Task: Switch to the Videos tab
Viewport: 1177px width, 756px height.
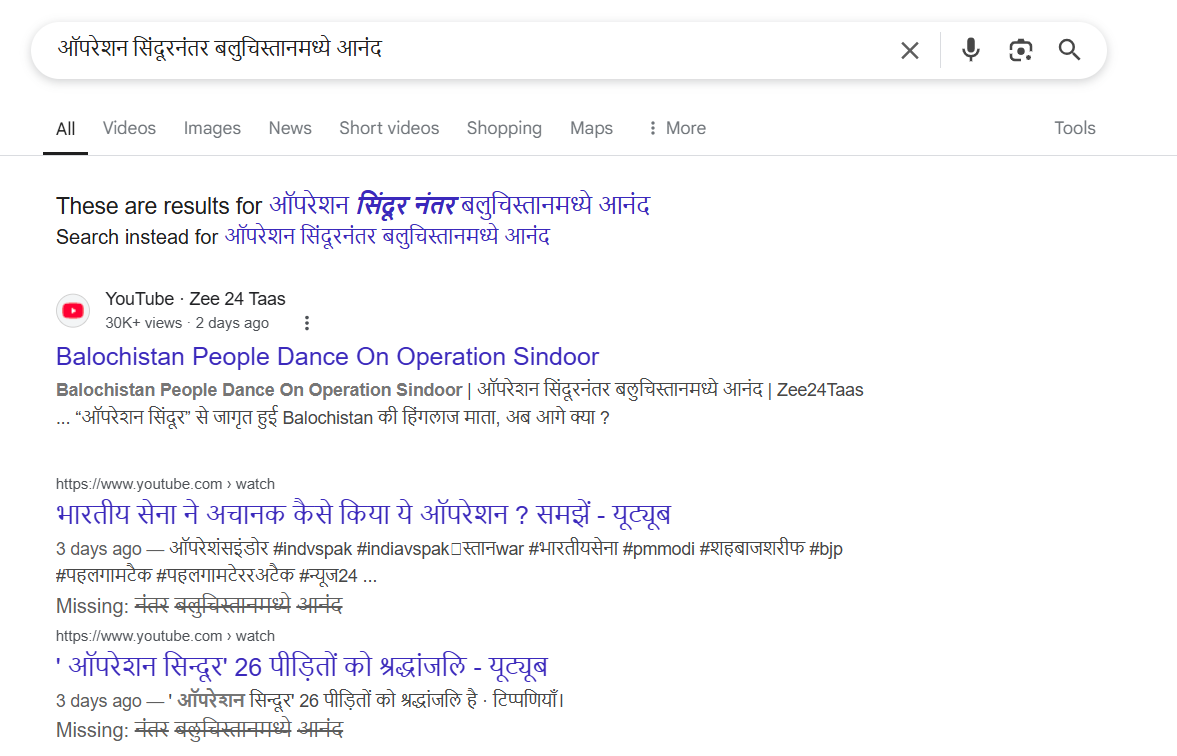Action: (128, 128)
